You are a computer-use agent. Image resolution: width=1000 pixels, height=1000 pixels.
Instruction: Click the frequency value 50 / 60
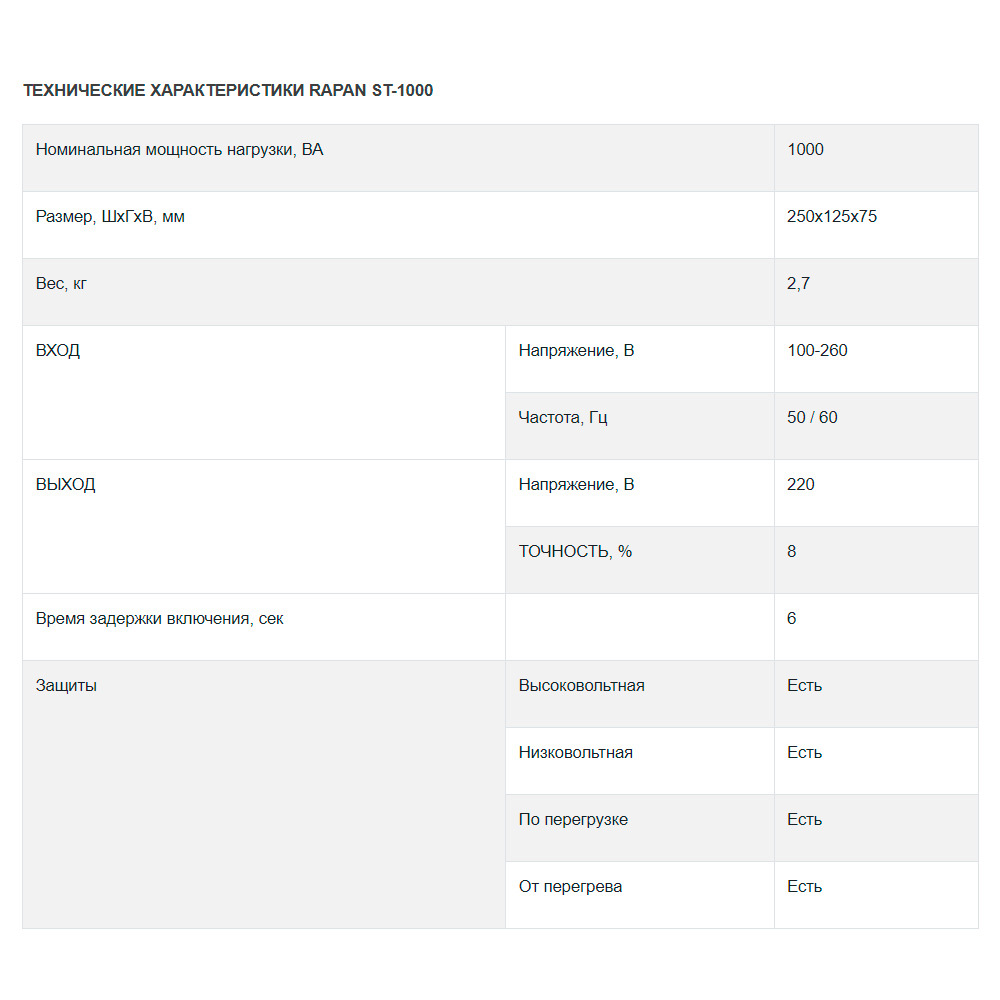click(x=812, y=417)
